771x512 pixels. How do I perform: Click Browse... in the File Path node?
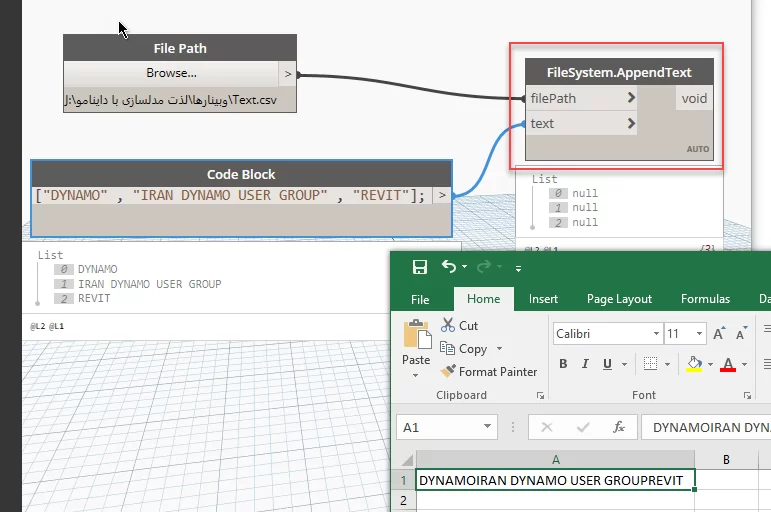tap(171, 73)
